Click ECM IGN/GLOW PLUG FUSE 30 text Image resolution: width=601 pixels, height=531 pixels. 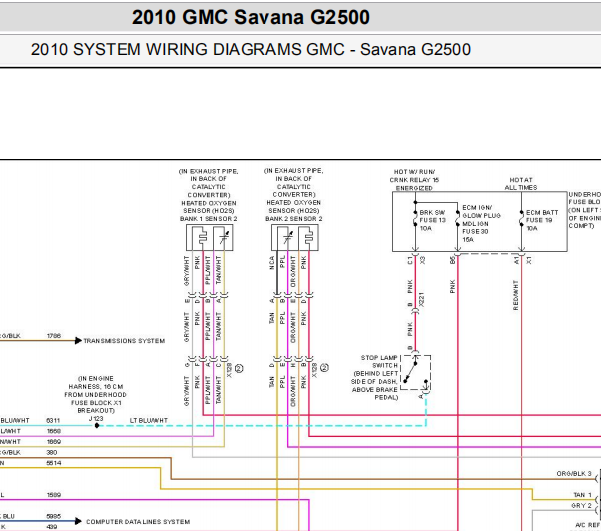(x=481, y=224)
